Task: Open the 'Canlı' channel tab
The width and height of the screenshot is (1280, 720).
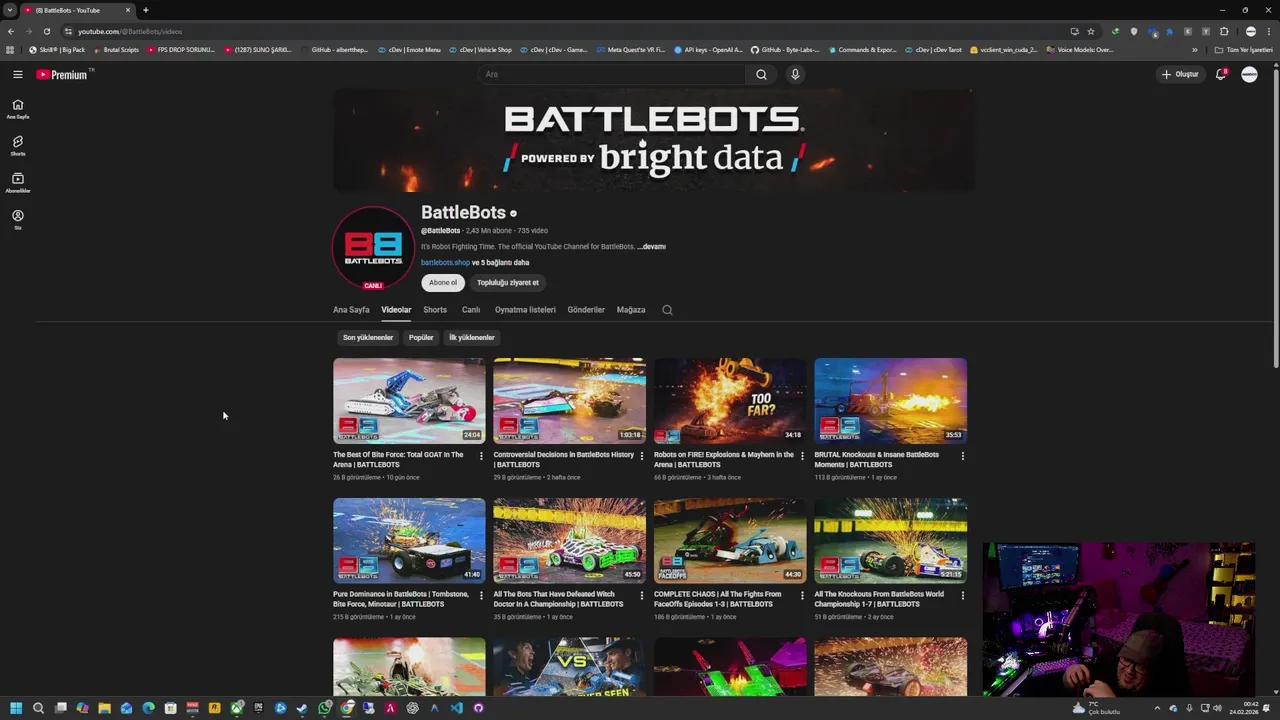Action: tap(471, 310)
